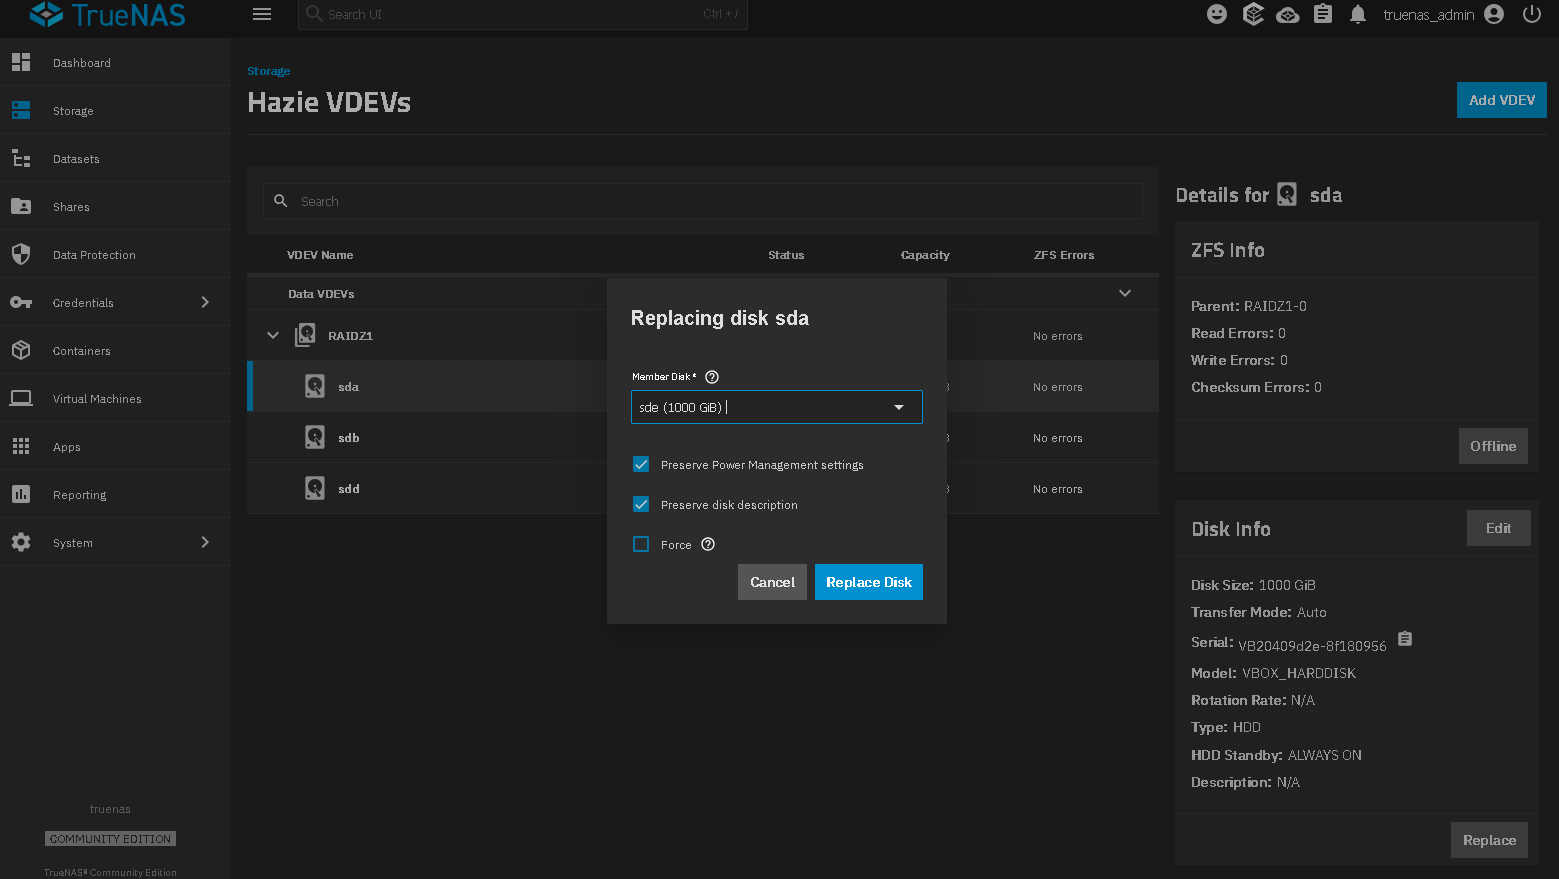Copy serial number with clipboard icon

[1405, 639]
